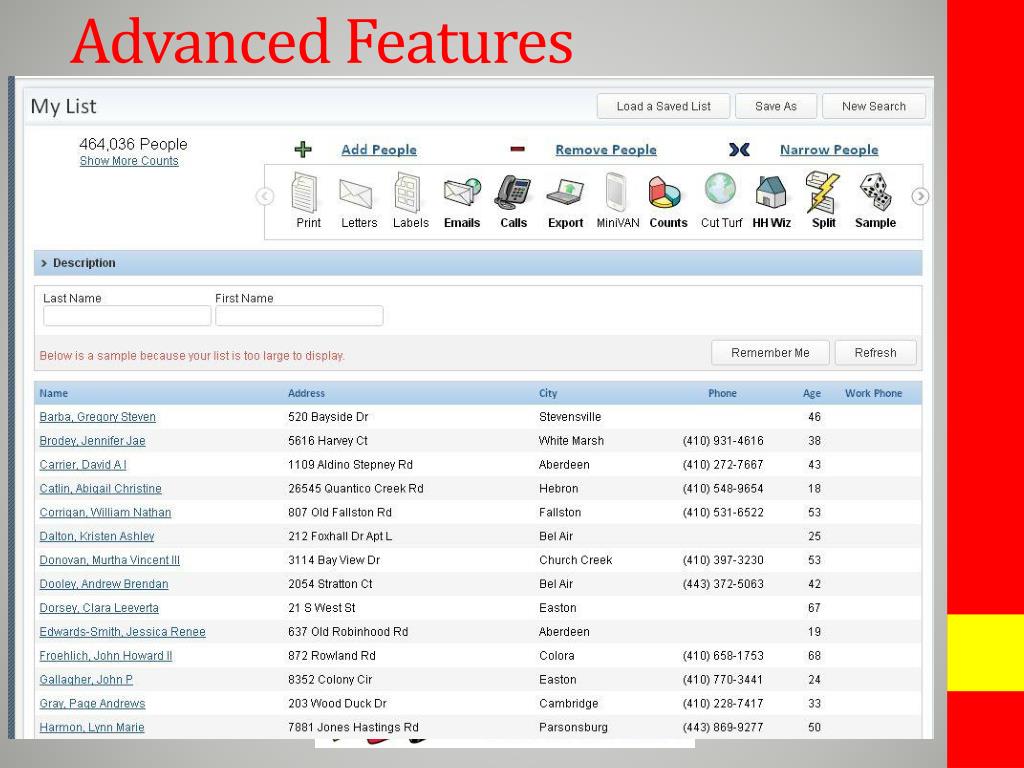Click city cell Parsonsburg
Viewport: 1024px width, 768px height.
point(573,727)
